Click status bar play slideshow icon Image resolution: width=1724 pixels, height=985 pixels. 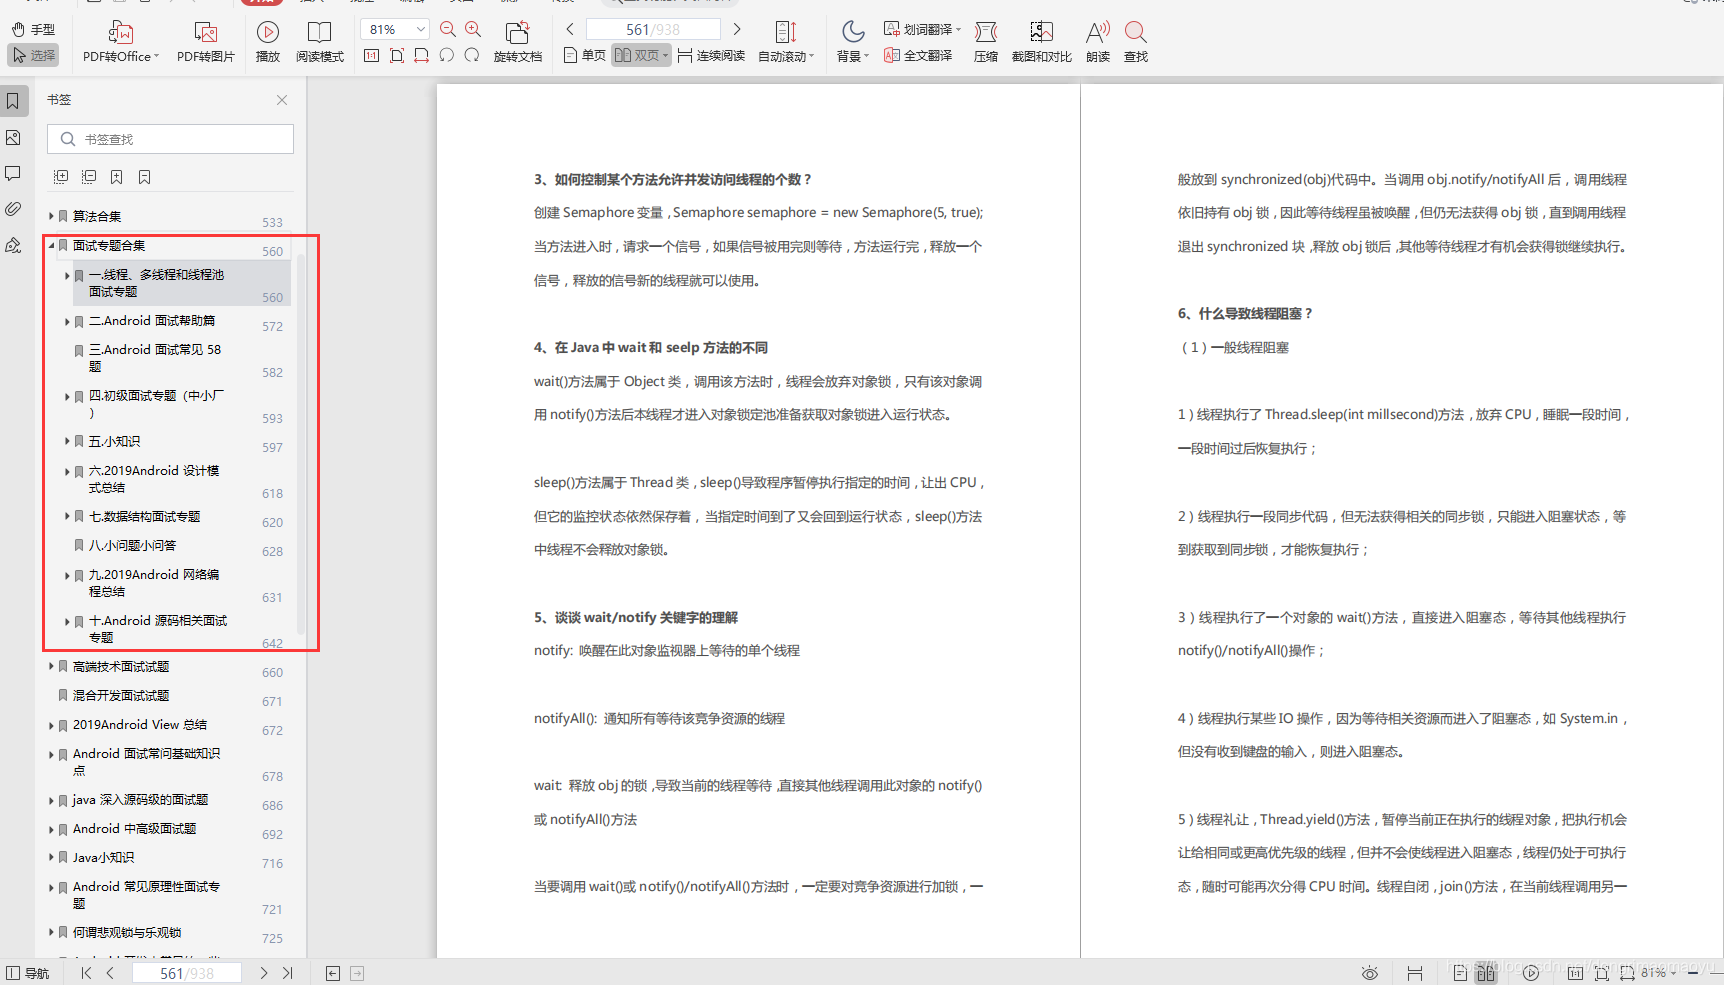[x=1531, y=973]
